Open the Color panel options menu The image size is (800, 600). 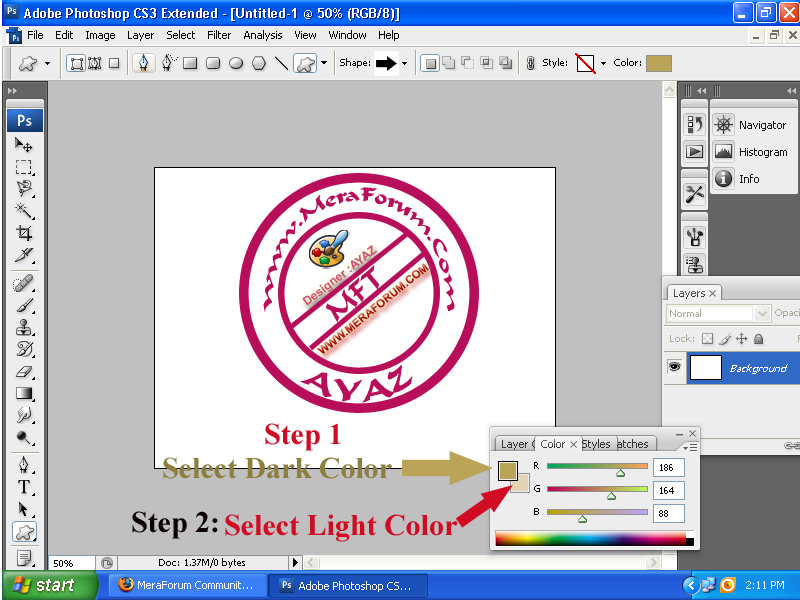pyautogui.click(x=690, y=447)
